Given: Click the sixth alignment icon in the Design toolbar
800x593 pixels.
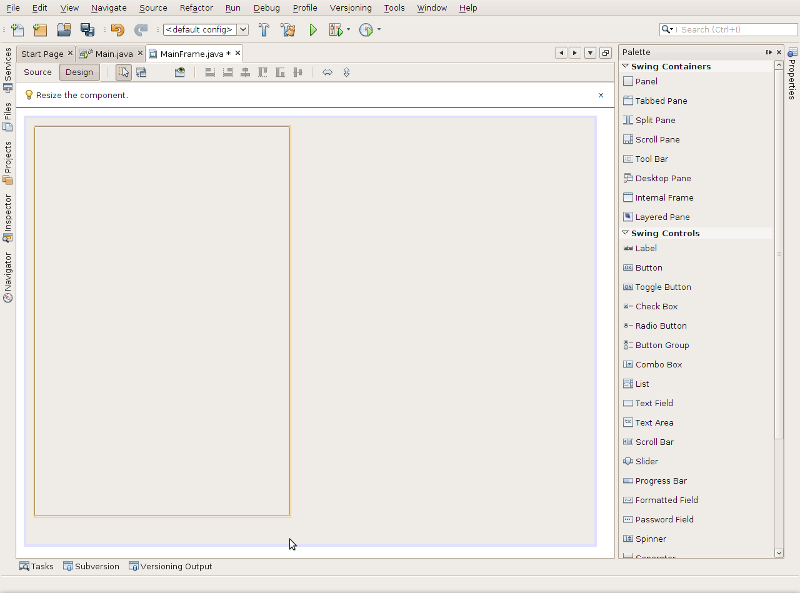Looking at the screenshot, I should pyautogui.click(x=298, y=72).
